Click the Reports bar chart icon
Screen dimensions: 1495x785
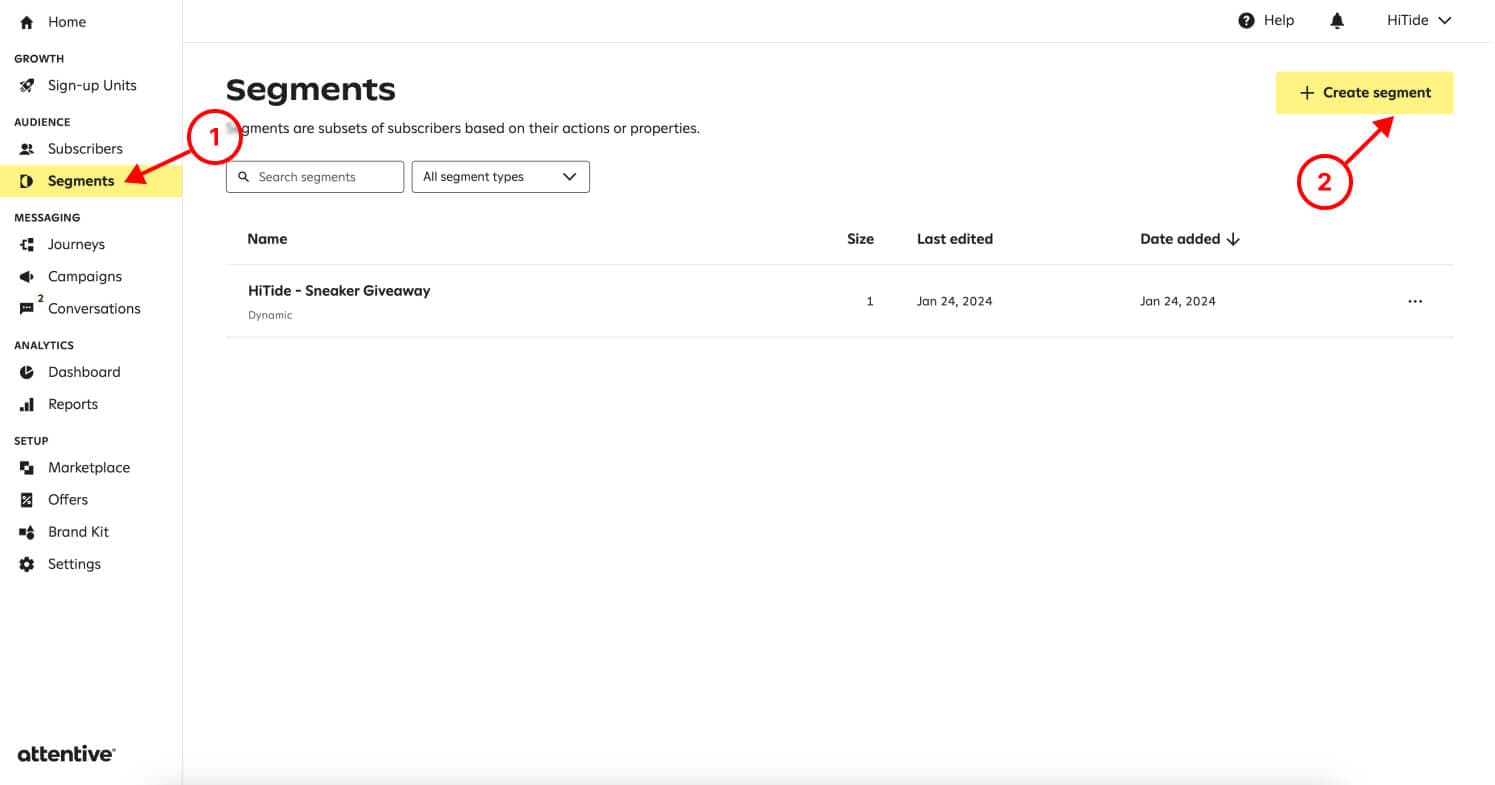pos(27,405)
